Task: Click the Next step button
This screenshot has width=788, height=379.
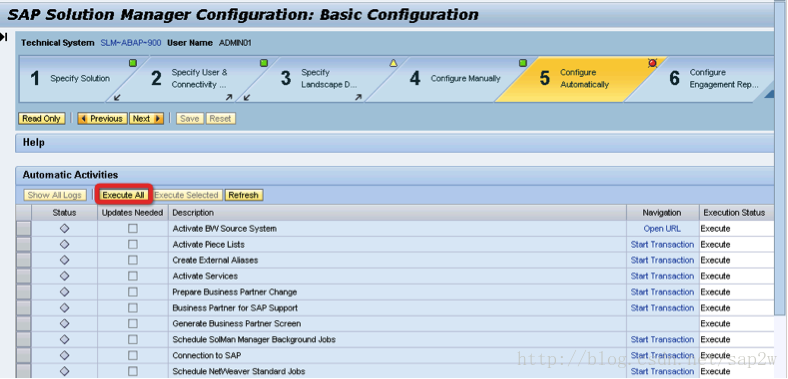Action: 146,119
